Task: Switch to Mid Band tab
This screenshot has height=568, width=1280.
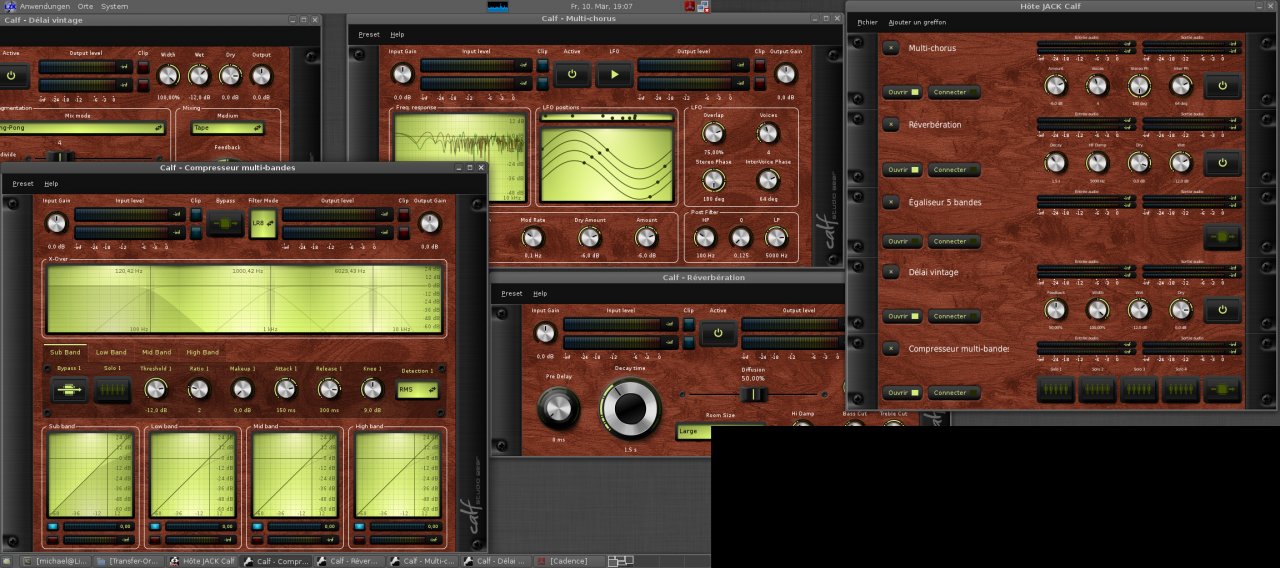Action: 156,352
